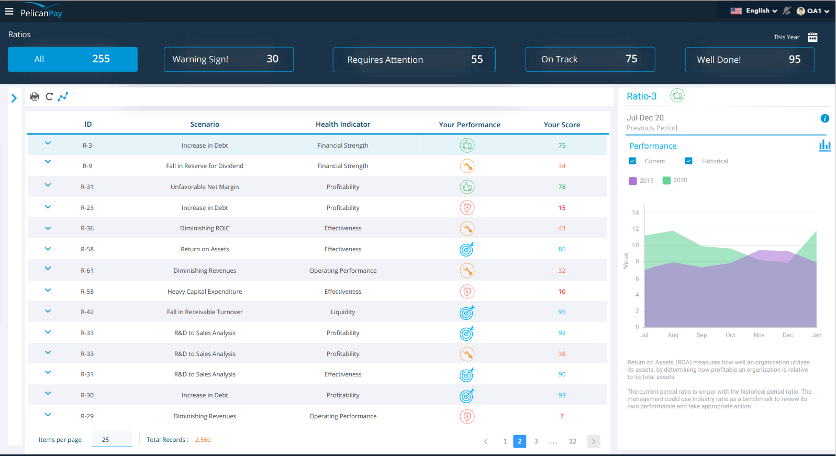
Task: Click the print icon in the toolbar
Action: (x=35, y=97)
